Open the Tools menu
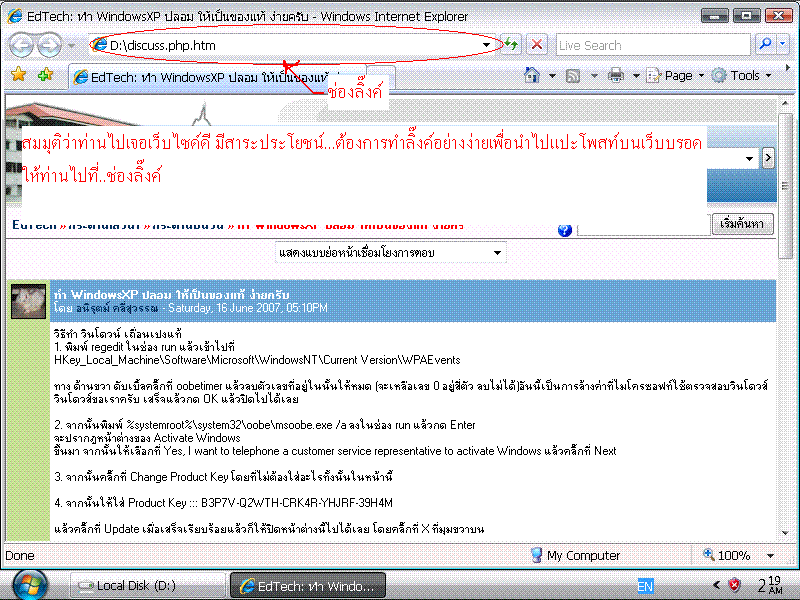 coord(742,76)
